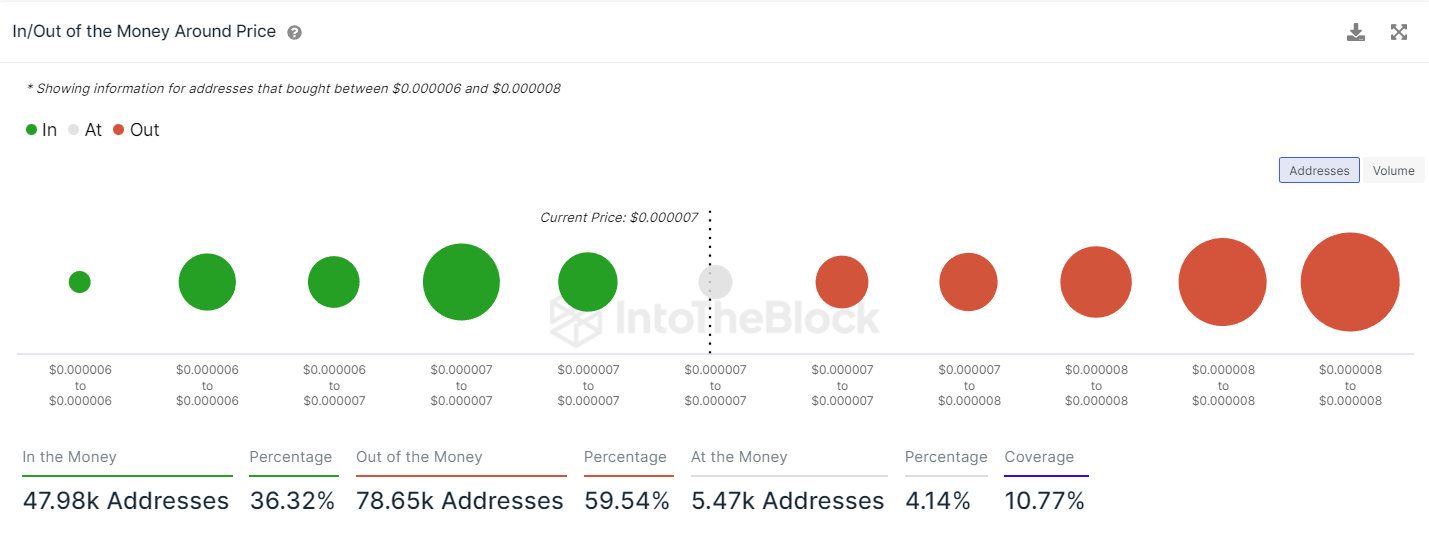
Task: Select the largest green bubble
Action: coord(461,282)
